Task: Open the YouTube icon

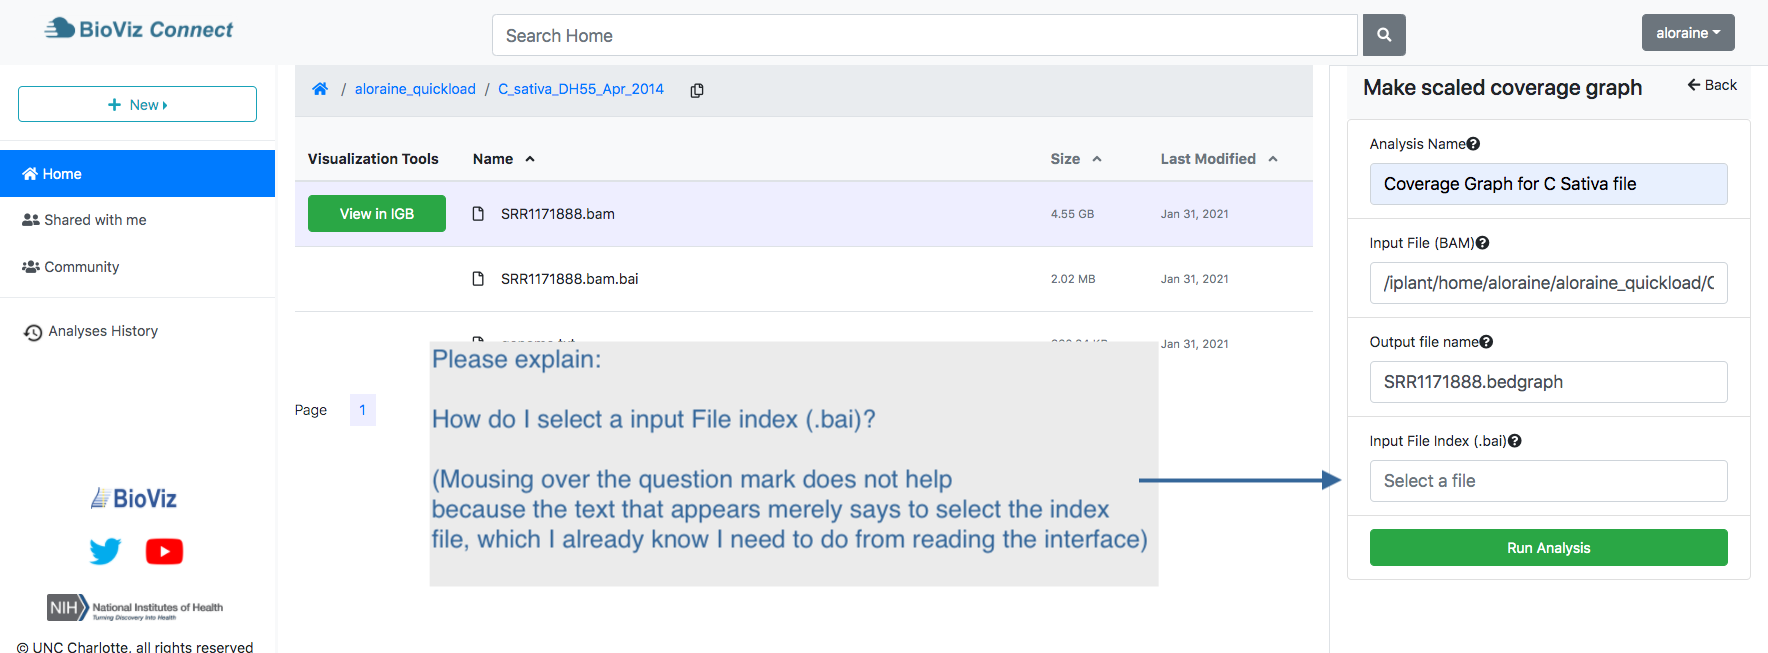Action: click(164, 551)
